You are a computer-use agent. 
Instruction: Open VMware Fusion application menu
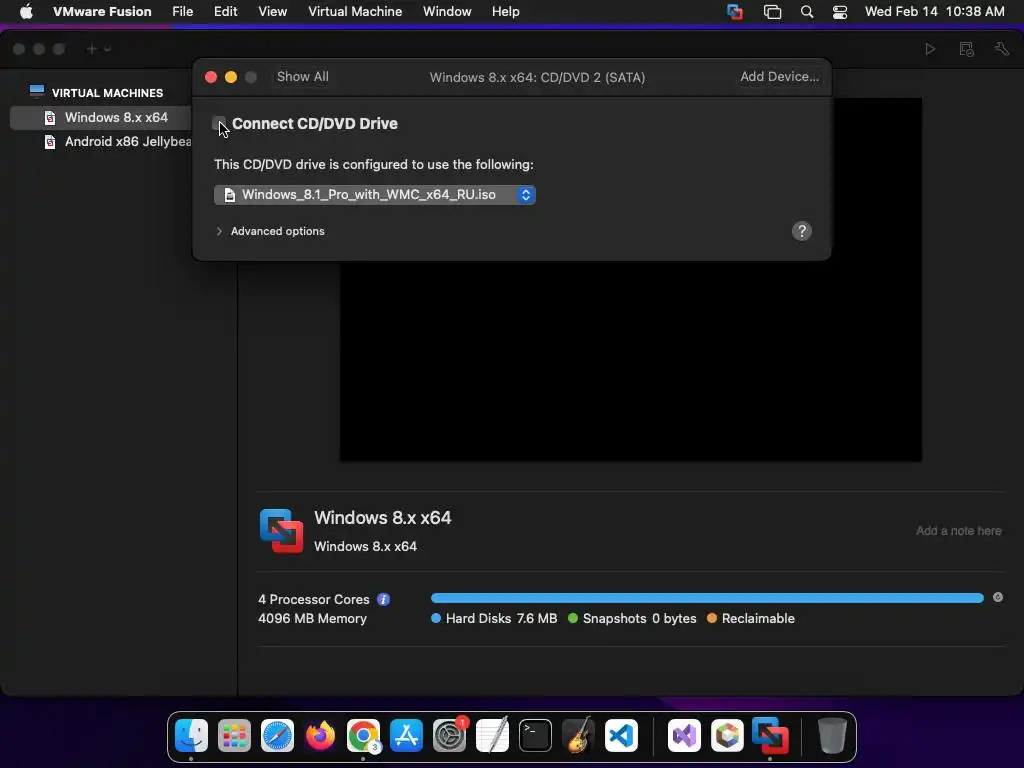pos(102,12)
